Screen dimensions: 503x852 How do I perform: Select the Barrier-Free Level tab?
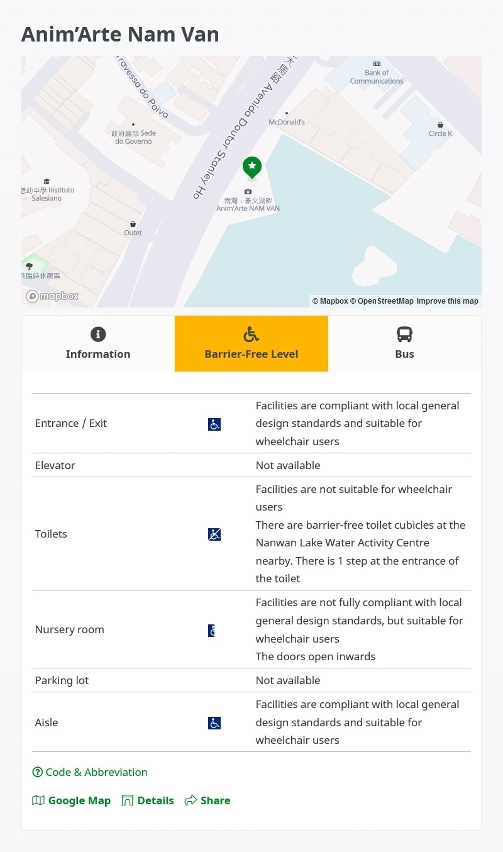tap(252, 343)
